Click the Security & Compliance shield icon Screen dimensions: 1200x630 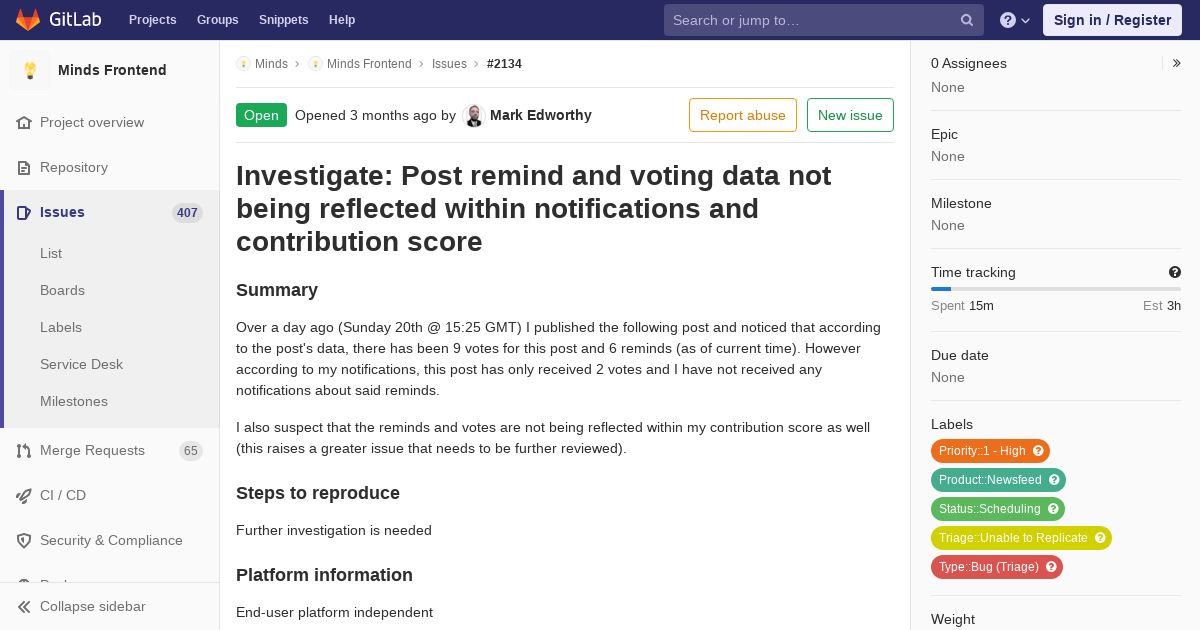pos(24,541)
